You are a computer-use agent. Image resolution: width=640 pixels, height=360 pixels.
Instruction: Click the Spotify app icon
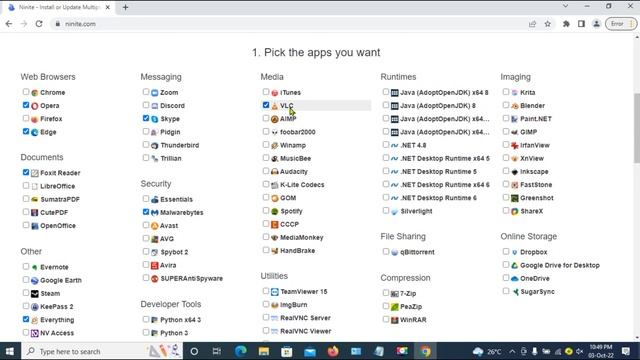tap(275, 211)
